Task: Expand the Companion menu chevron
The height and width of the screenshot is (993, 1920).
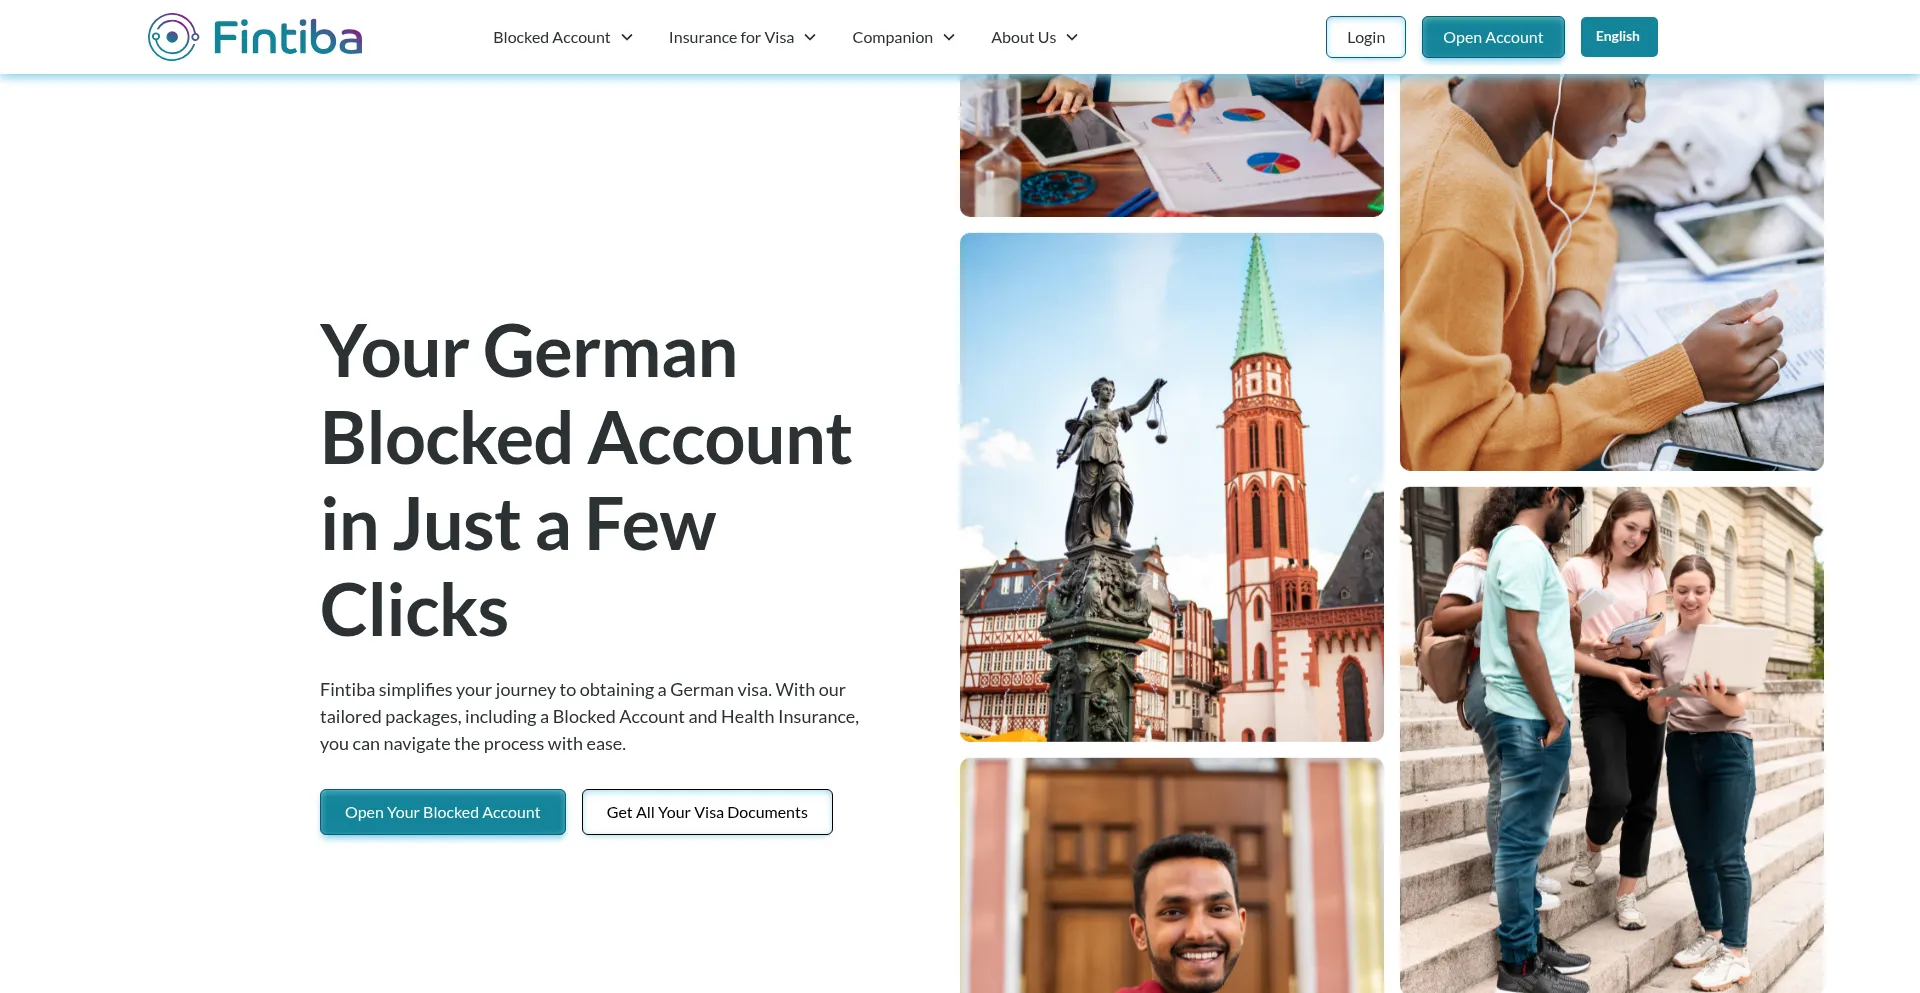Action: click(x=949, y=38)
